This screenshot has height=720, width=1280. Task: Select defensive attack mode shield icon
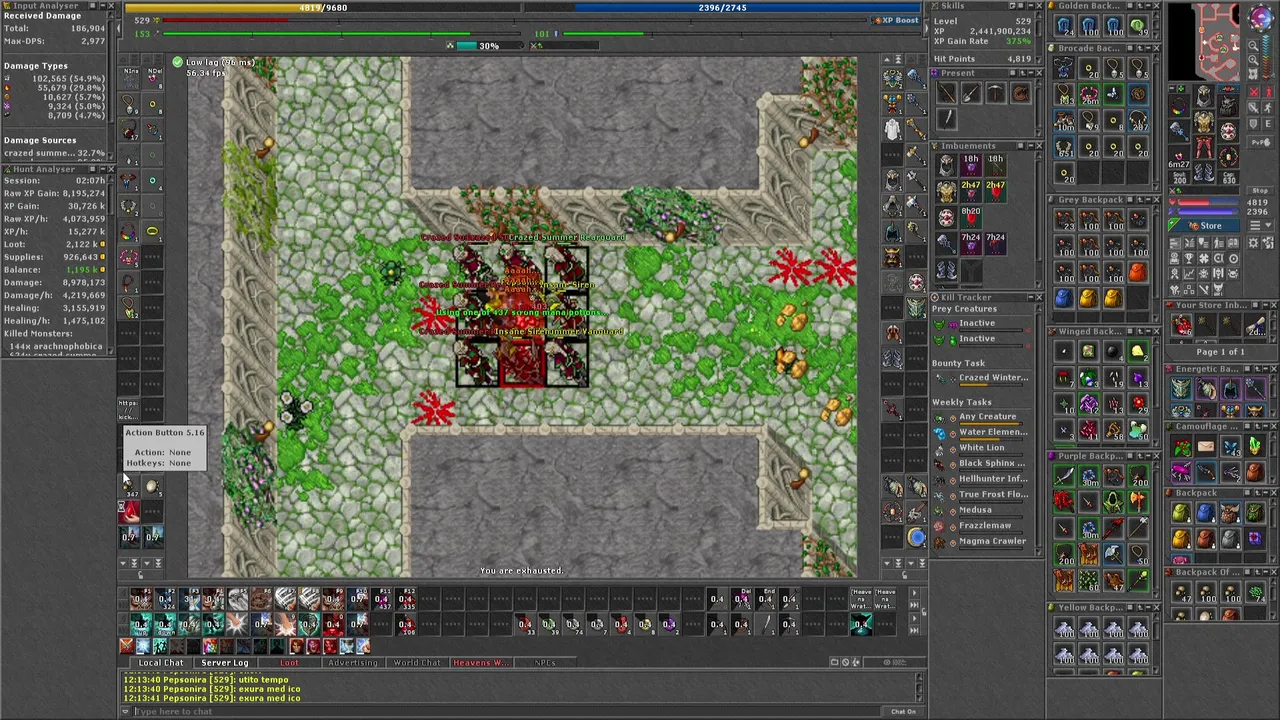1254,124
